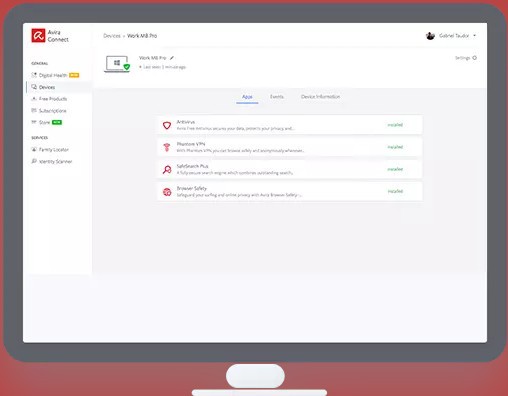Click the pencil icon to rename the device

coord(172,58)
